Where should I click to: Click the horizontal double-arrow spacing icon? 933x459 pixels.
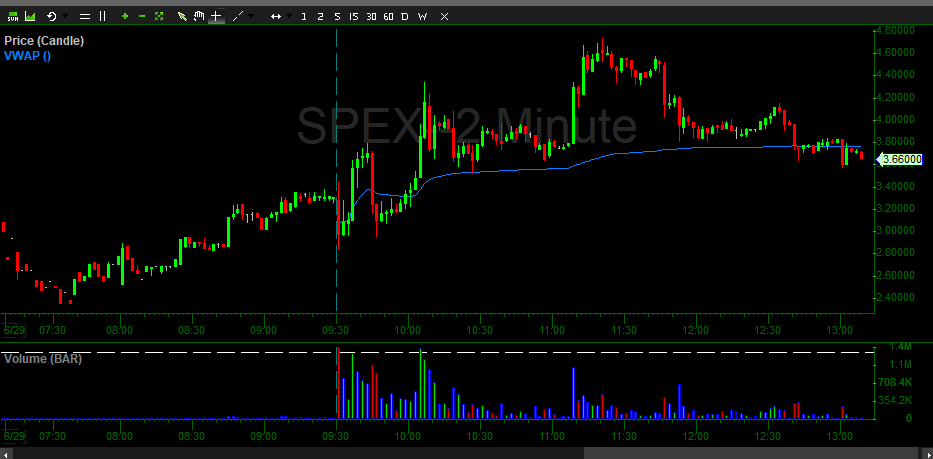[x=275, y=17]
